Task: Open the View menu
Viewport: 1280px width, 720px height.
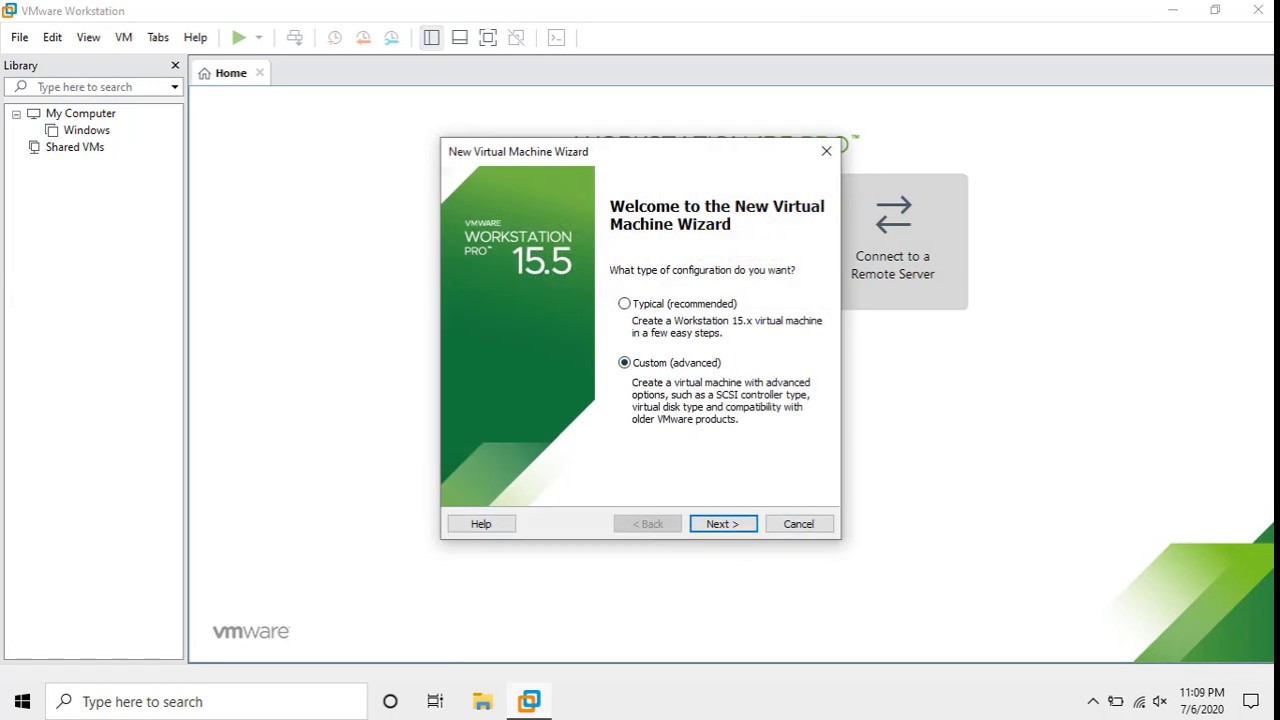Action: point(88,37)
